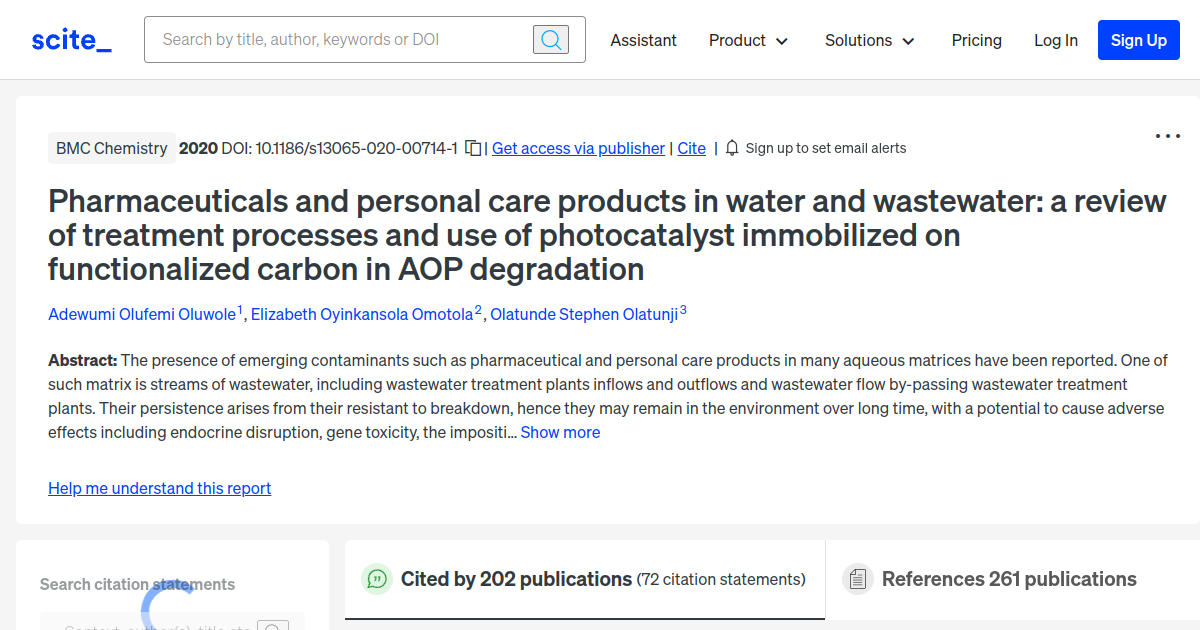1200x630 pixels.
Task: Click the citation search magnifier in sidebar
Action: (x=273, y=627)
